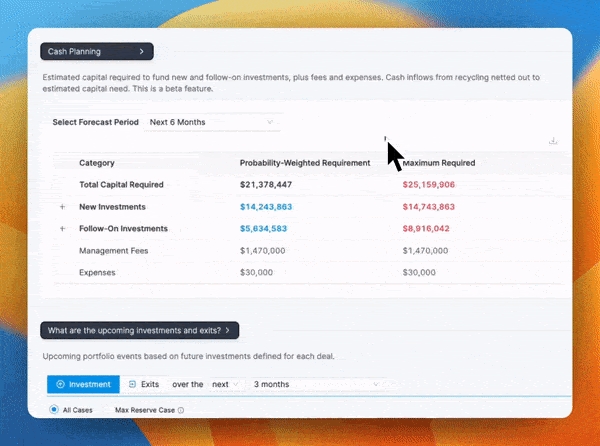Open the next direction dropdown

pos(225,384)
